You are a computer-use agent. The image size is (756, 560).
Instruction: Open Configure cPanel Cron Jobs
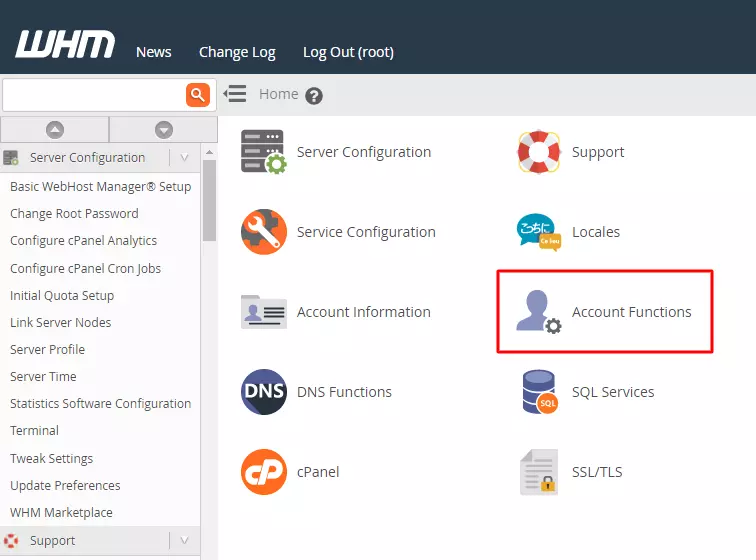coord(85,269)
